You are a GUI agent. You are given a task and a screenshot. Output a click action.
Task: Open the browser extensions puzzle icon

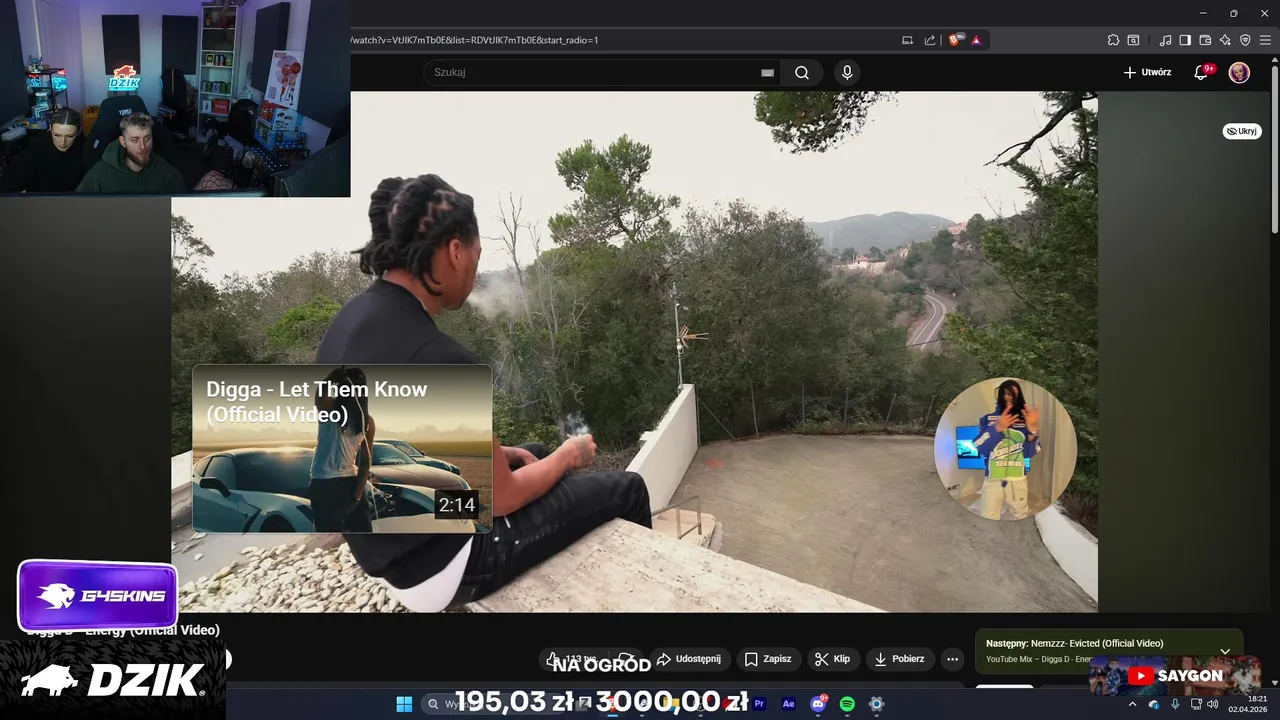click(x=1113, y=40)
